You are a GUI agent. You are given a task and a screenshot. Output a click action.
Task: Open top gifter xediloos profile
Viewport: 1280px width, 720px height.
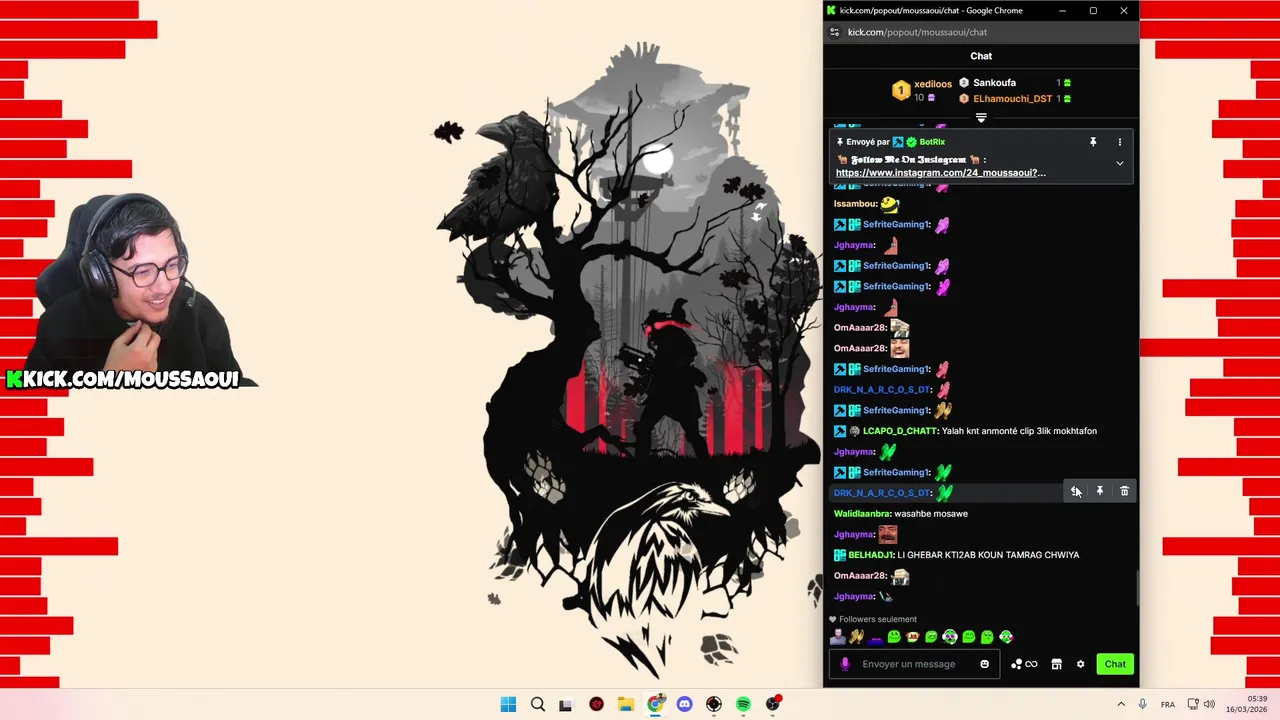[932, 84]
